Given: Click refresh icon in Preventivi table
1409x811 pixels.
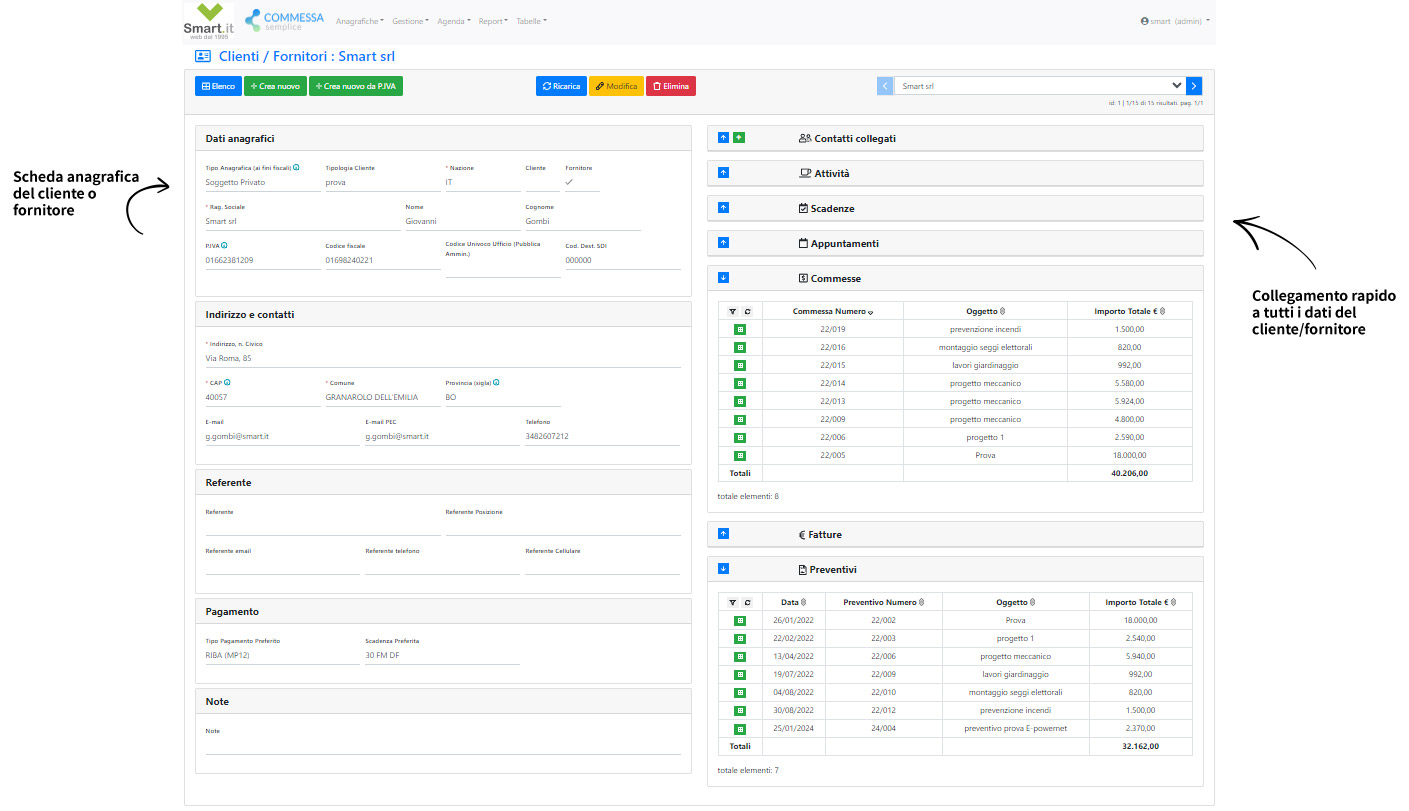Looking at the screenshot, I should [747, 603].
